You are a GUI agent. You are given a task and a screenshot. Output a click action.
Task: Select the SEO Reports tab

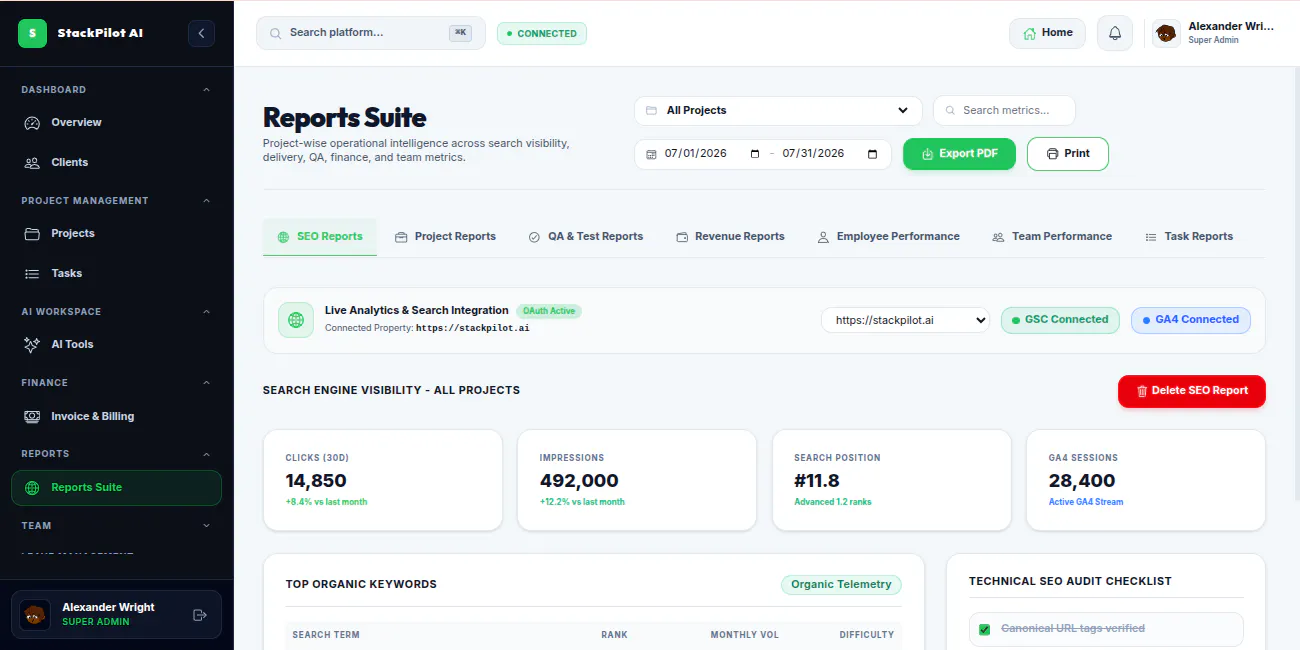[320, 237]
